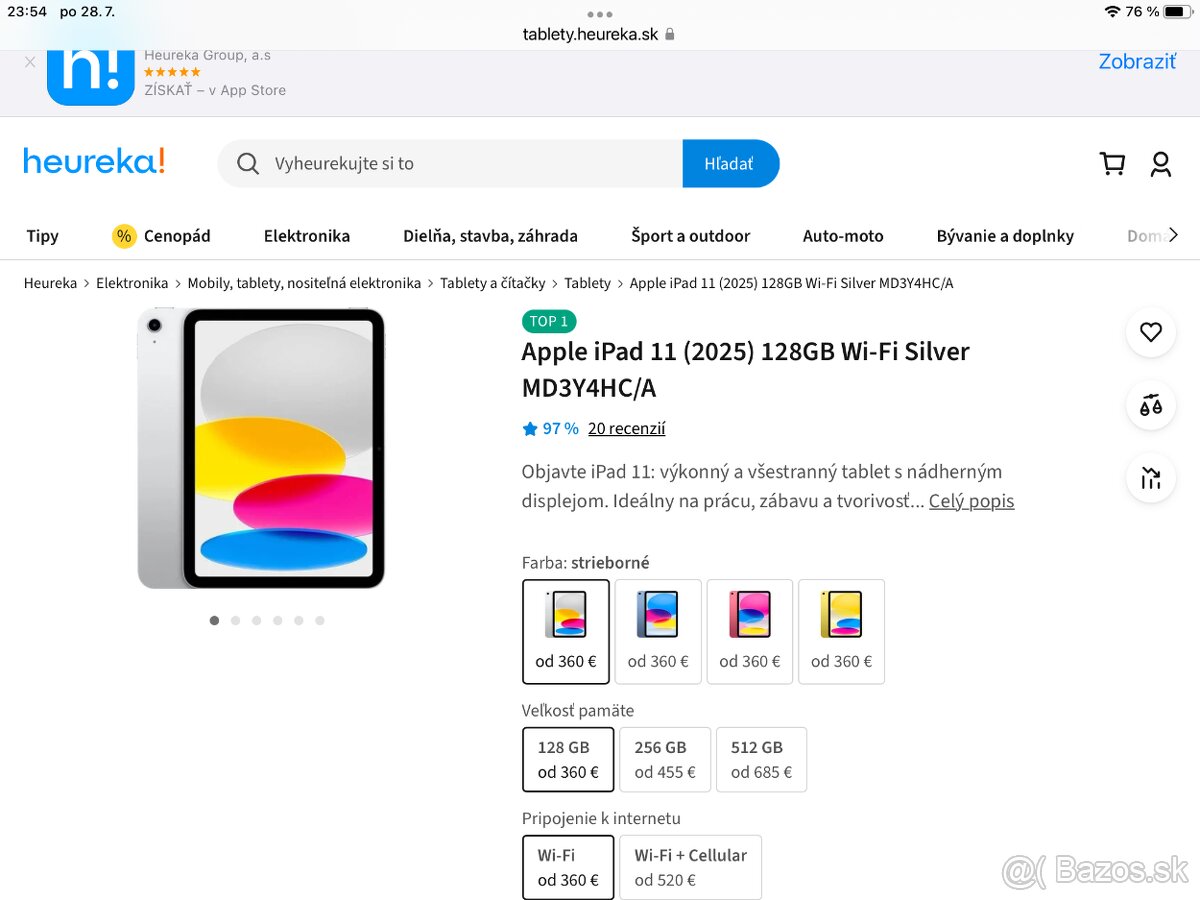Open the Tipy menu item
Viewport: 1200px width, 900px height.
[43, 236]
